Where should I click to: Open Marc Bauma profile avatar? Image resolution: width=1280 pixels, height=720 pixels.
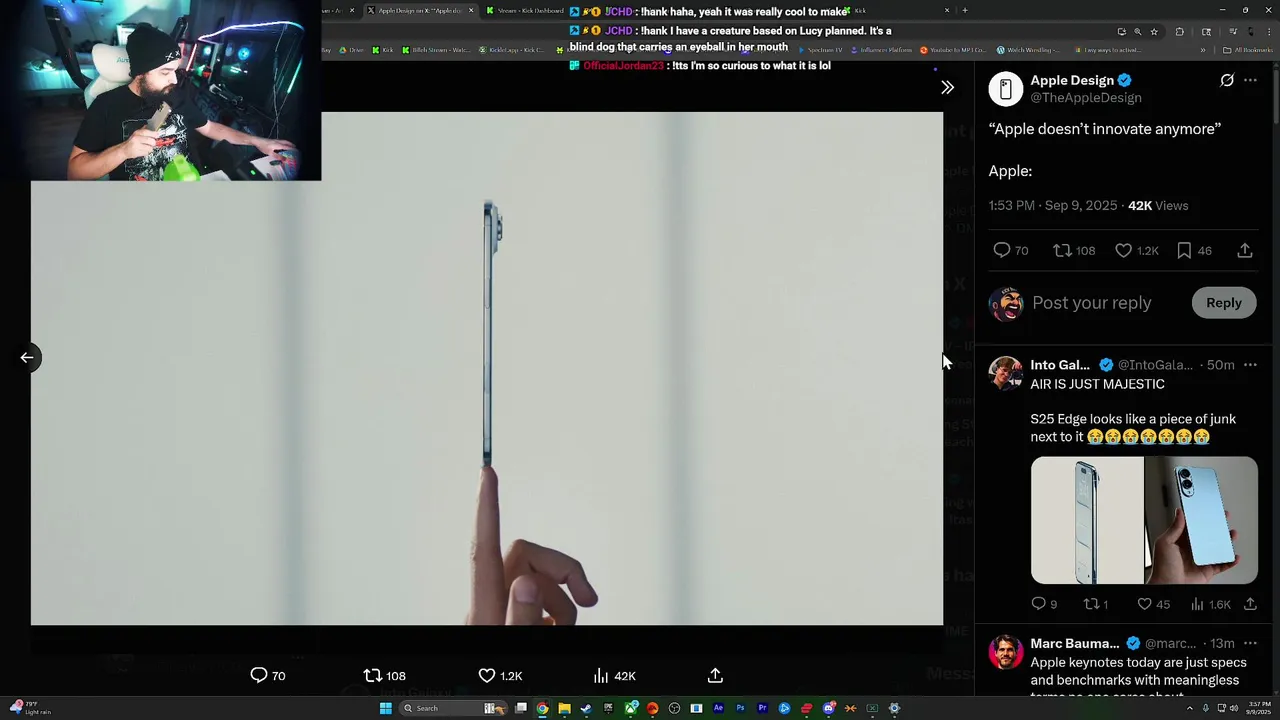pyautogui.click(x=1005, y=651)
